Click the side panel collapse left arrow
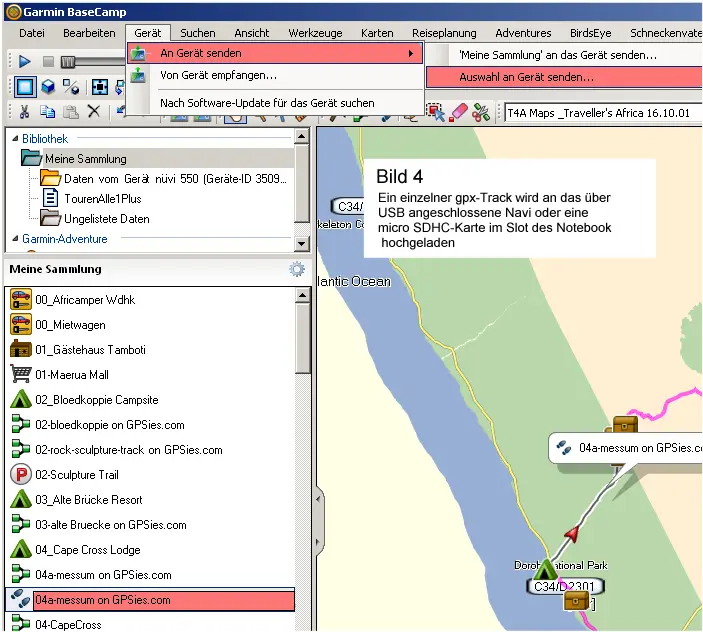The width and height of the screenshot is (703, 632). pos(319,499)
